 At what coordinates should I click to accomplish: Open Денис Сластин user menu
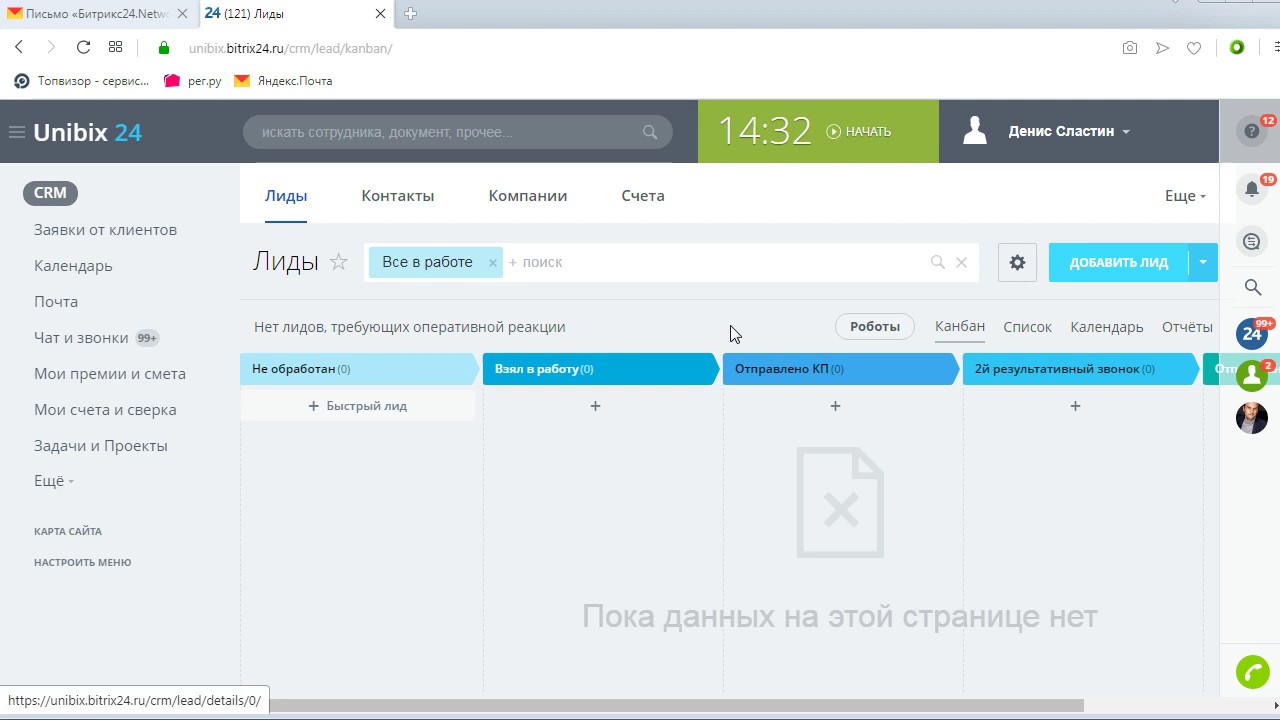pyautogui.click(x=1069, y=131)
